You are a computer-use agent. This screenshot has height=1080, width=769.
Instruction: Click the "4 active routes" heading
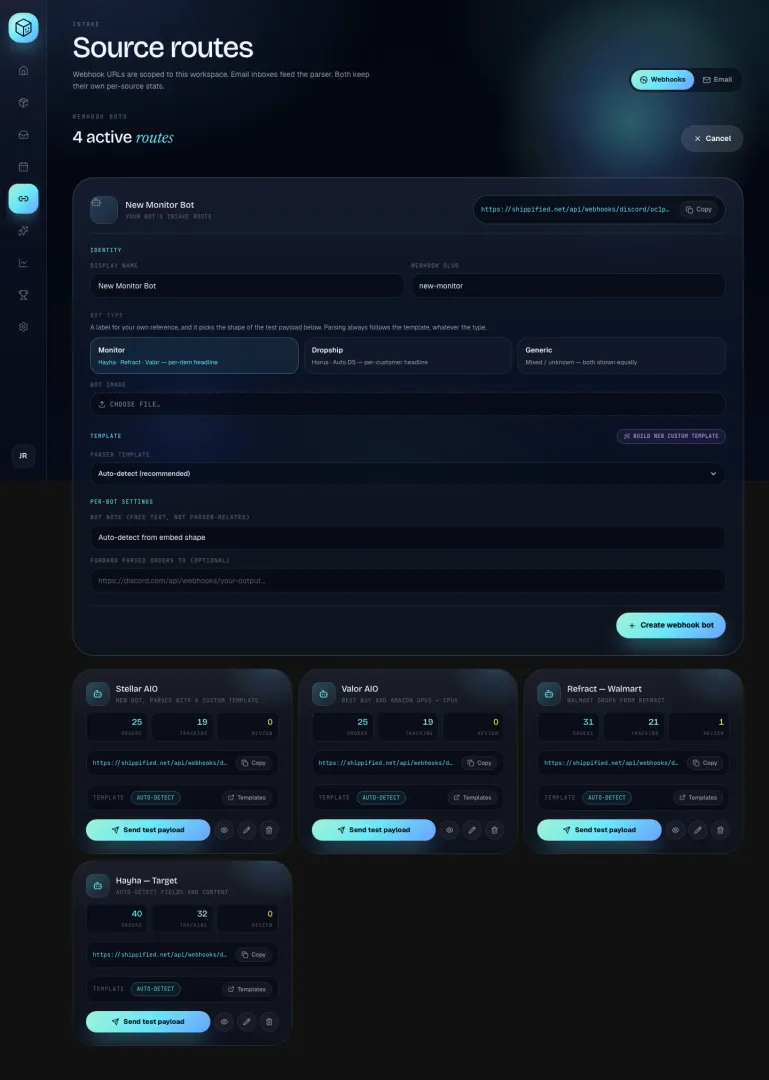click(123, 137)
